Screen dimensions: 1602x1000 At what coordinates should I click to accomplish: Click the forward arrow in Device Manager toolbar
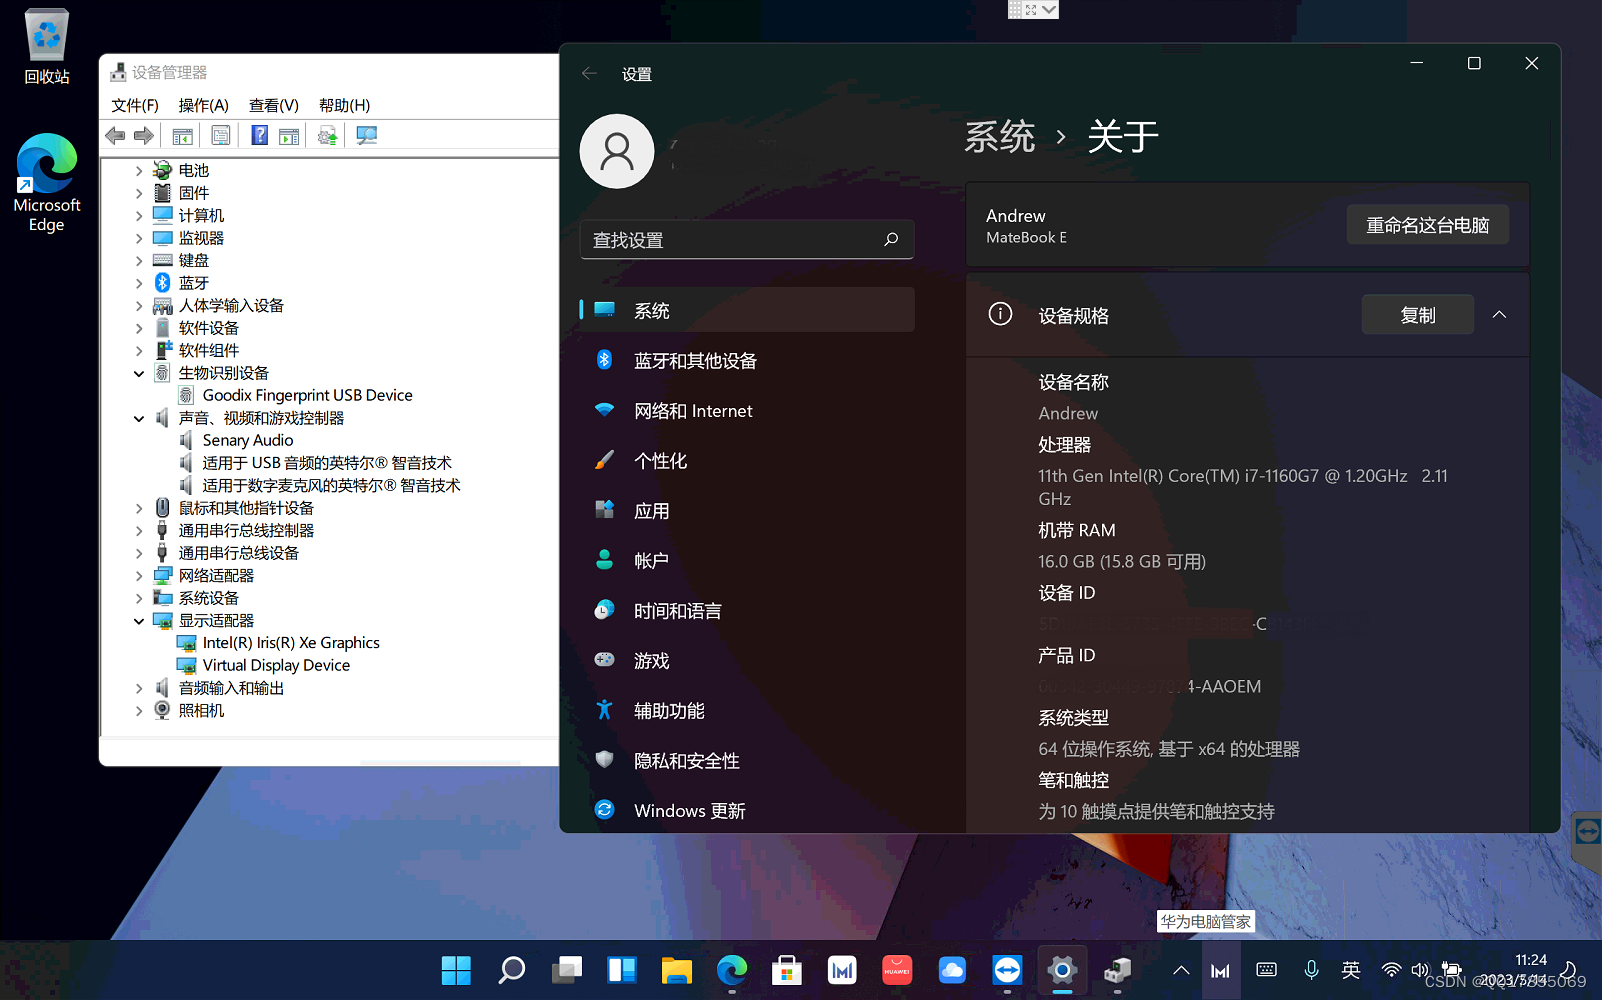click(144, 136)
